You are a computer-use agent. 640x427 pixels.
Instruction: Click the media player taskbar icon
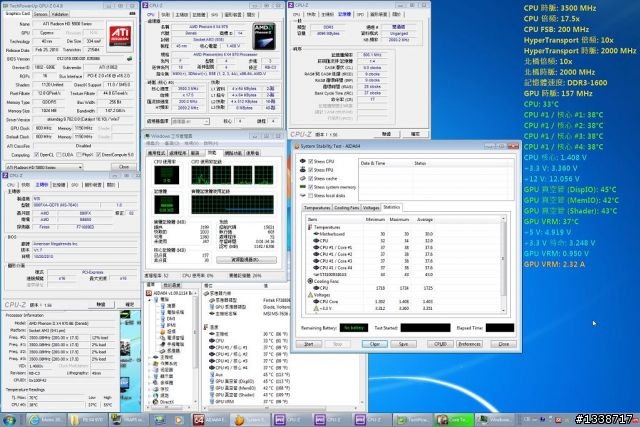(x=179, y=420)
